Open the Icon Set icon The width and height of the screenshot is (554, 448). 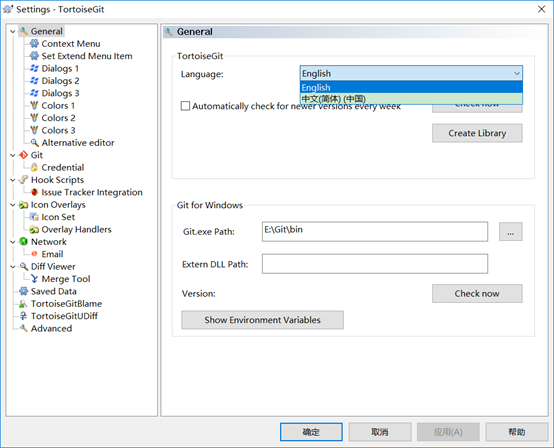pos(34,217)
